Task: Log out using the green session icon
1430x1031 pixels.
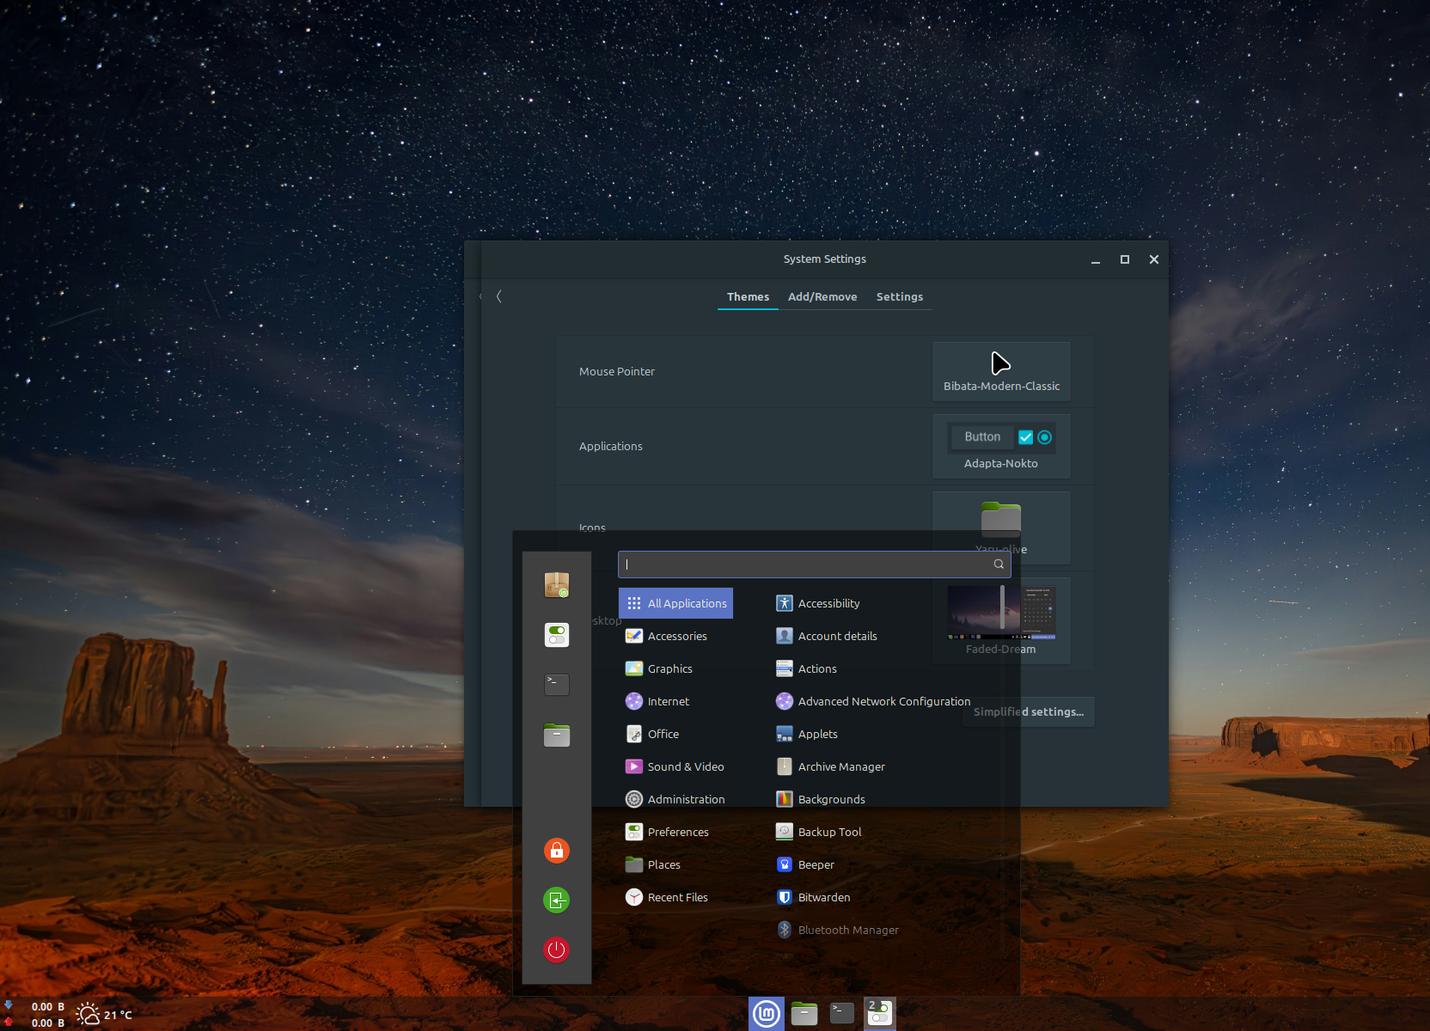Action: (x=556, y=900)
